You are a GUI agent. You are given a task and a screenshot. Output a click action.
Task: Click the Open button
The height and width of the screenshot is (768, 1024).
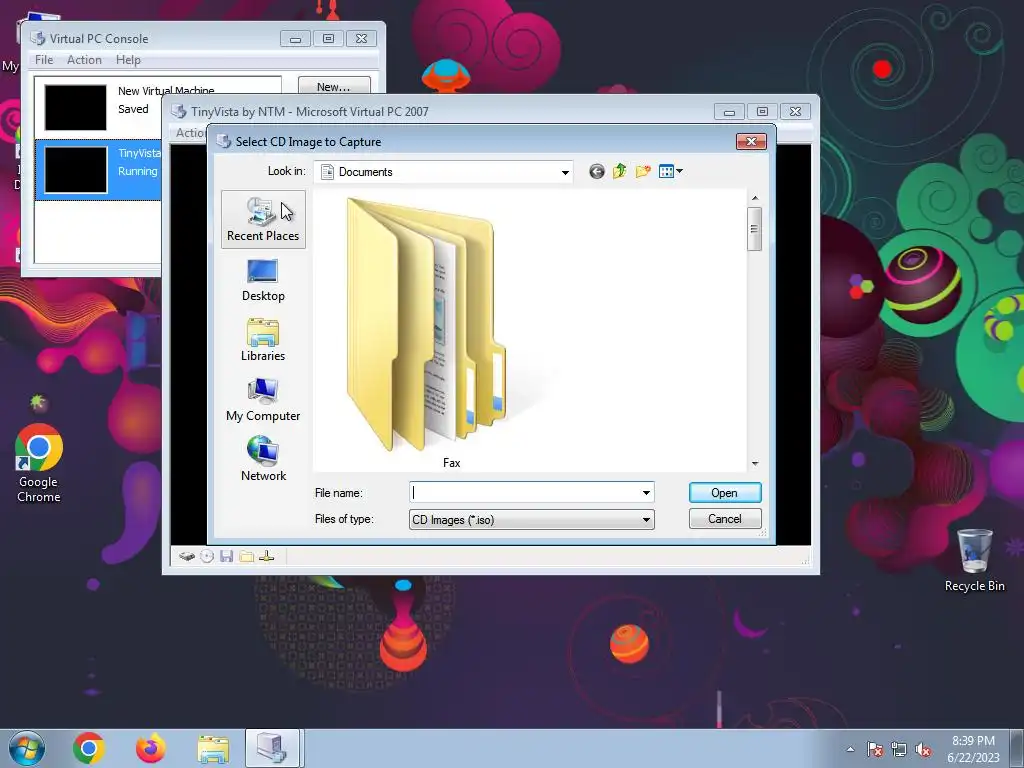pyautogui.click(x=725, y=493)
